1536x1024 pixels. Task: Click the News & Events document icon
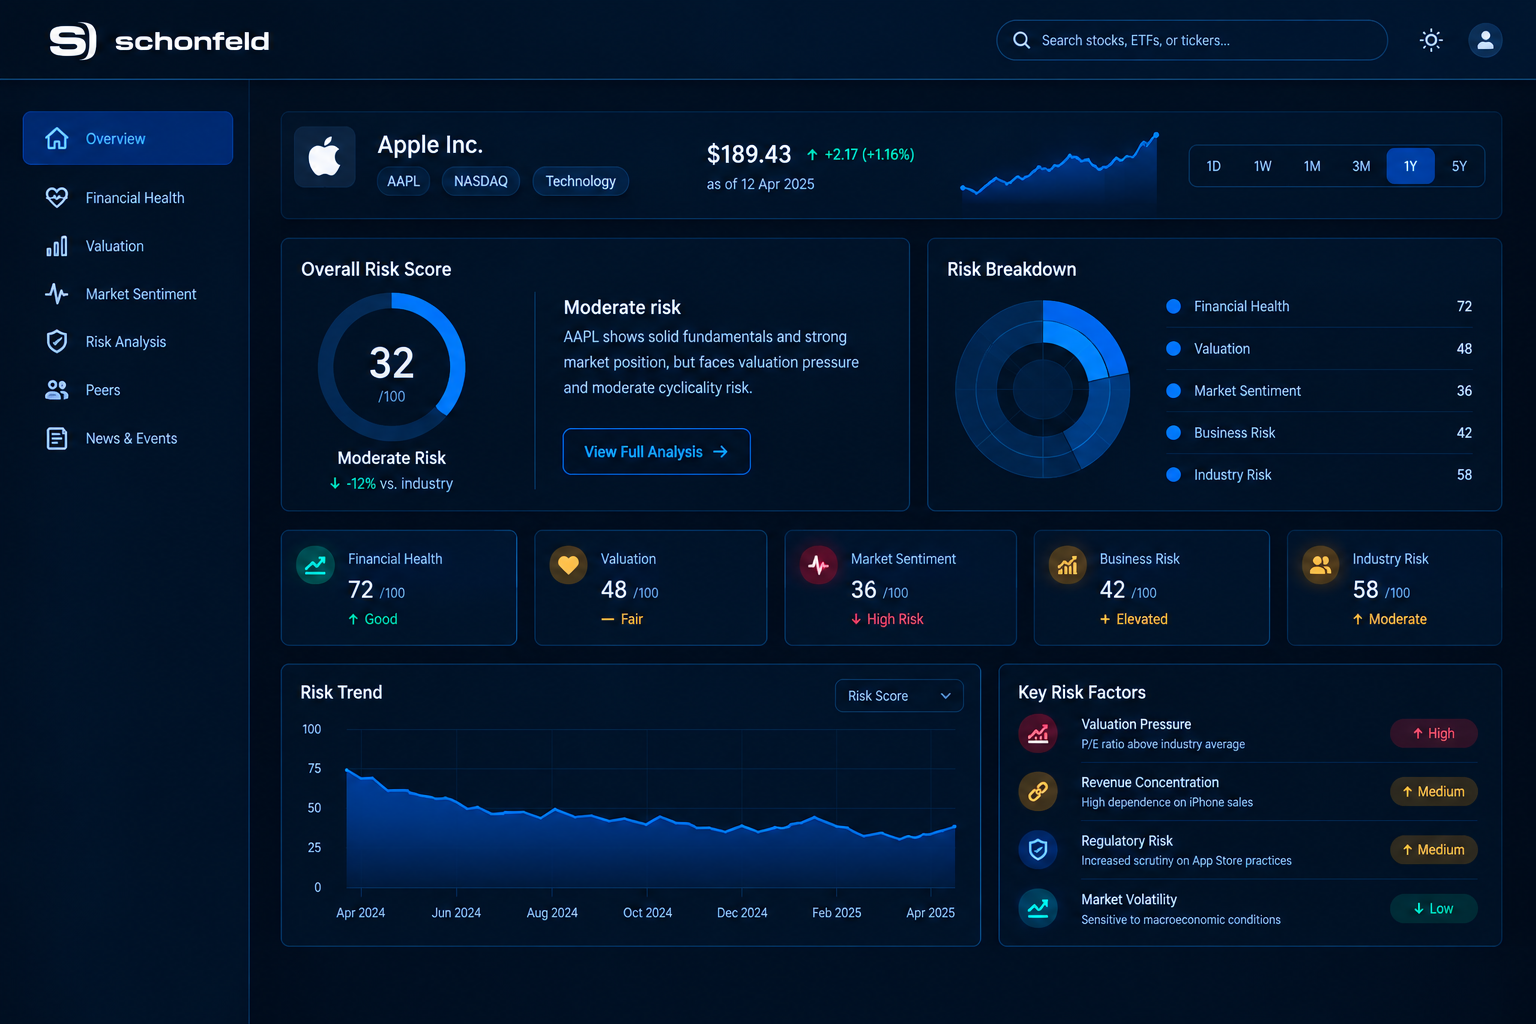click(57, 438)
